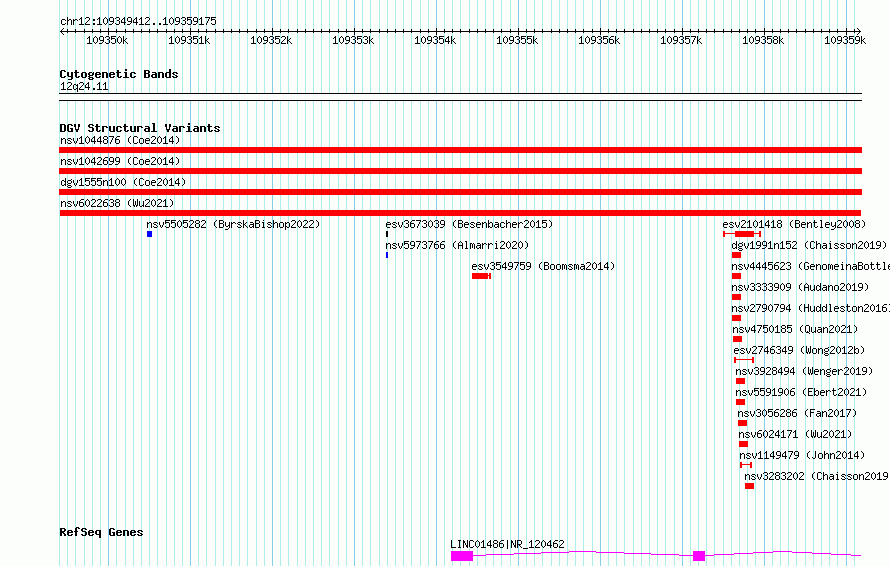The height and width of the screenshot is (566, 890).
Task: Open nsv5591906 (Ebert2021) variant label
Action: click(801, 392)
